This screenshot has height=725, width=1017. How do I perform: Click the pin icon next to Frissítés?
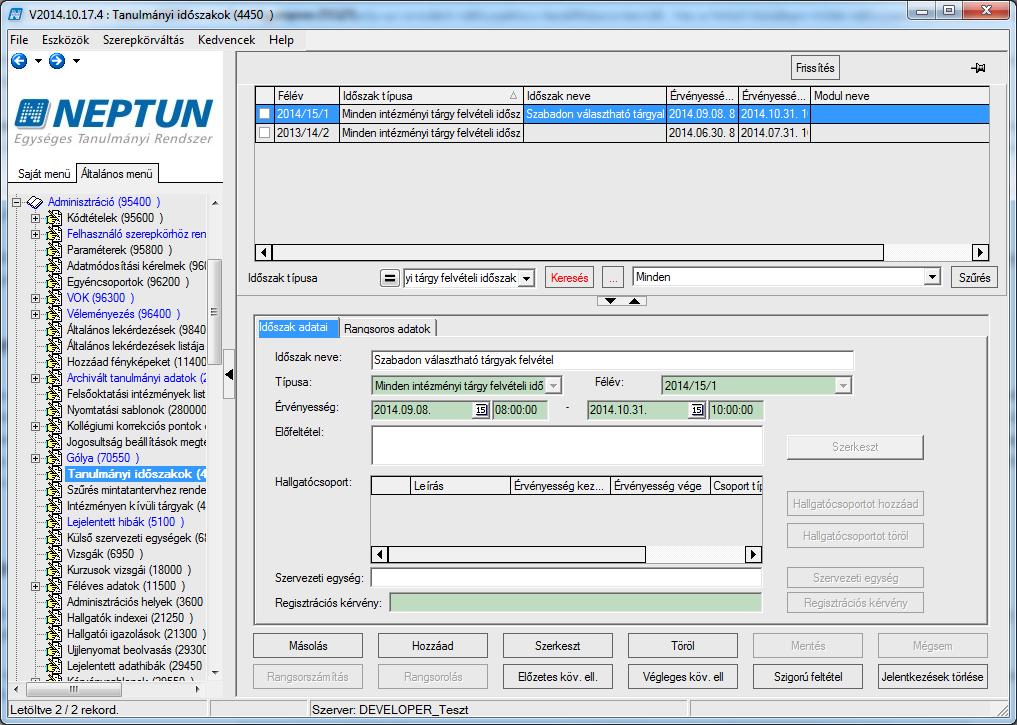coord(978,67)
